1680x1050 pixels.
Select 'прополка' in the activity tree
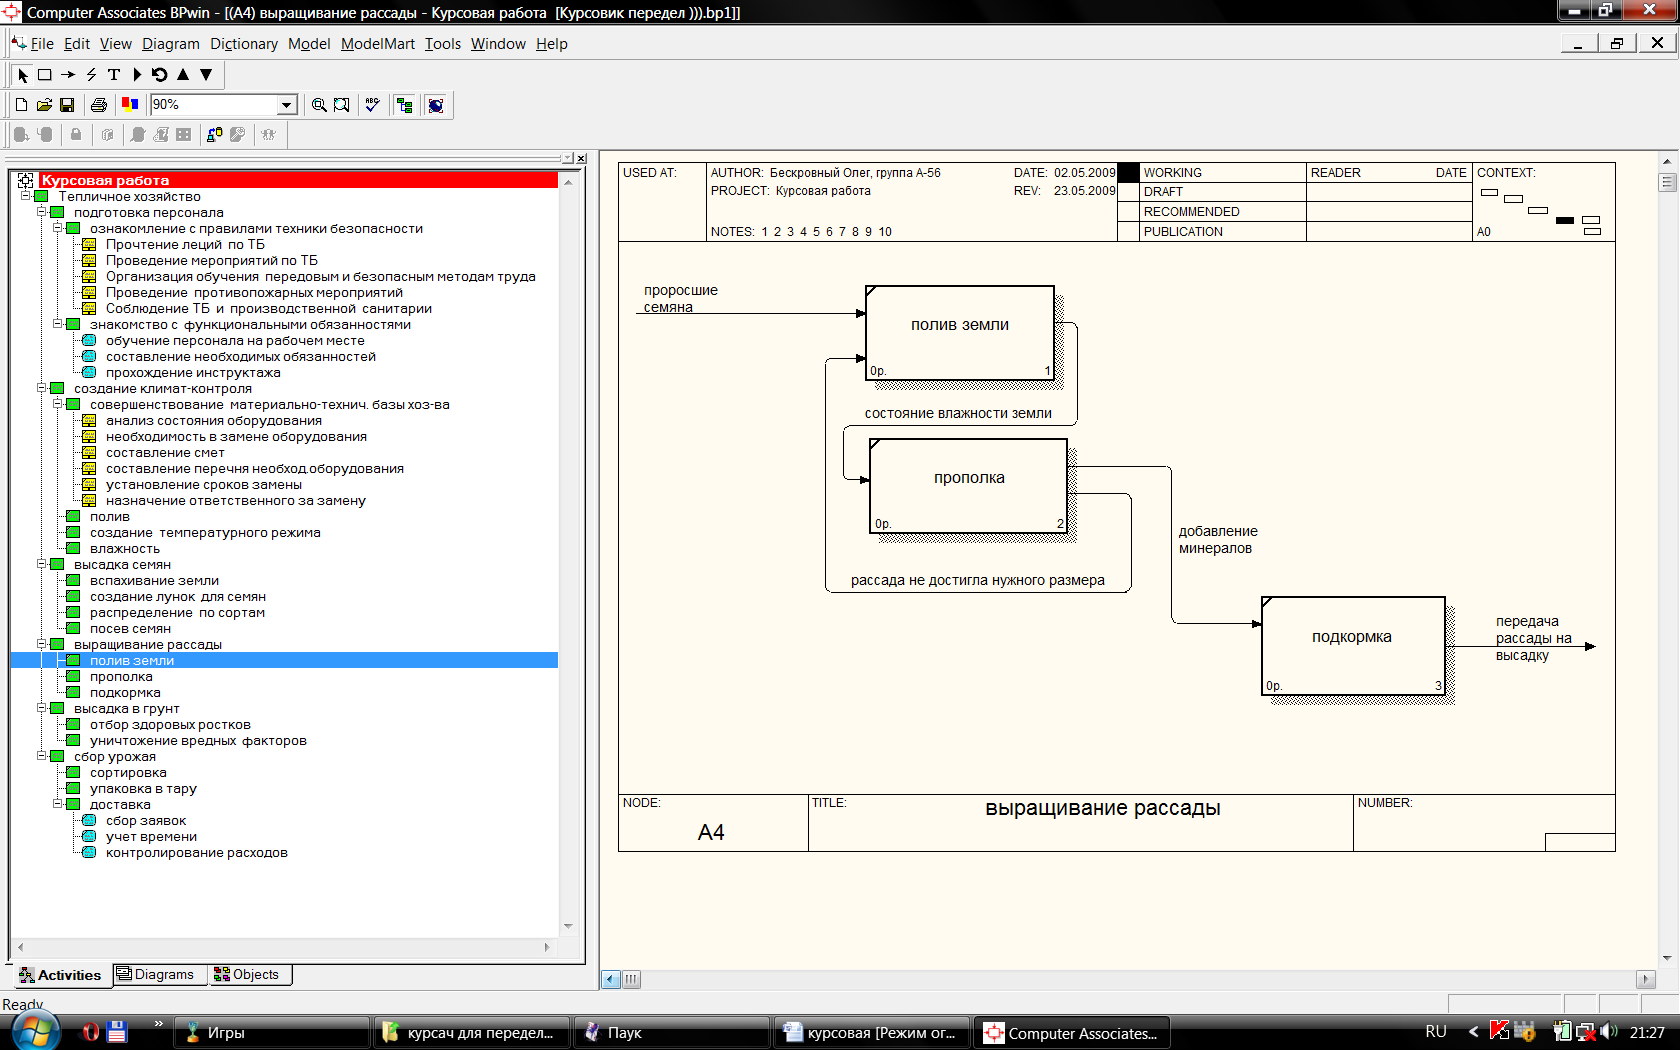[121, 677]
